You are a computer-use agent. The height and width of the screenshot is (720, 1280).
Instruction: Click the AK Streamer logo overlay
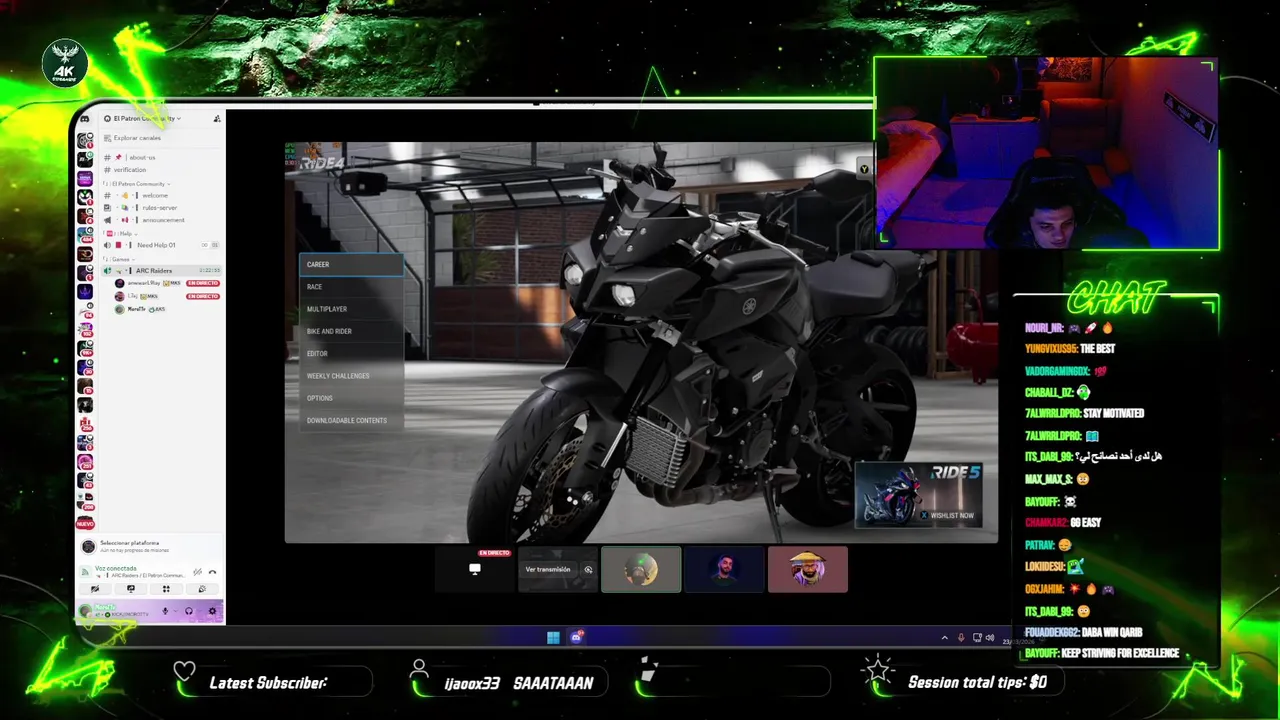(65, 65)
